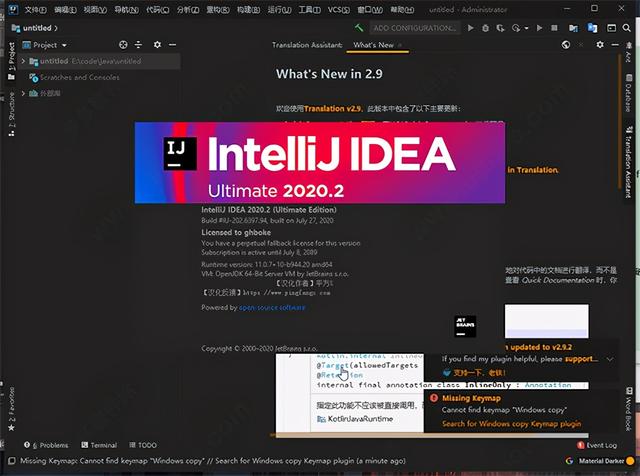Click the Profiler run icon
The height and width of the screenshot is (476, 640).
[x=516, y=28]
